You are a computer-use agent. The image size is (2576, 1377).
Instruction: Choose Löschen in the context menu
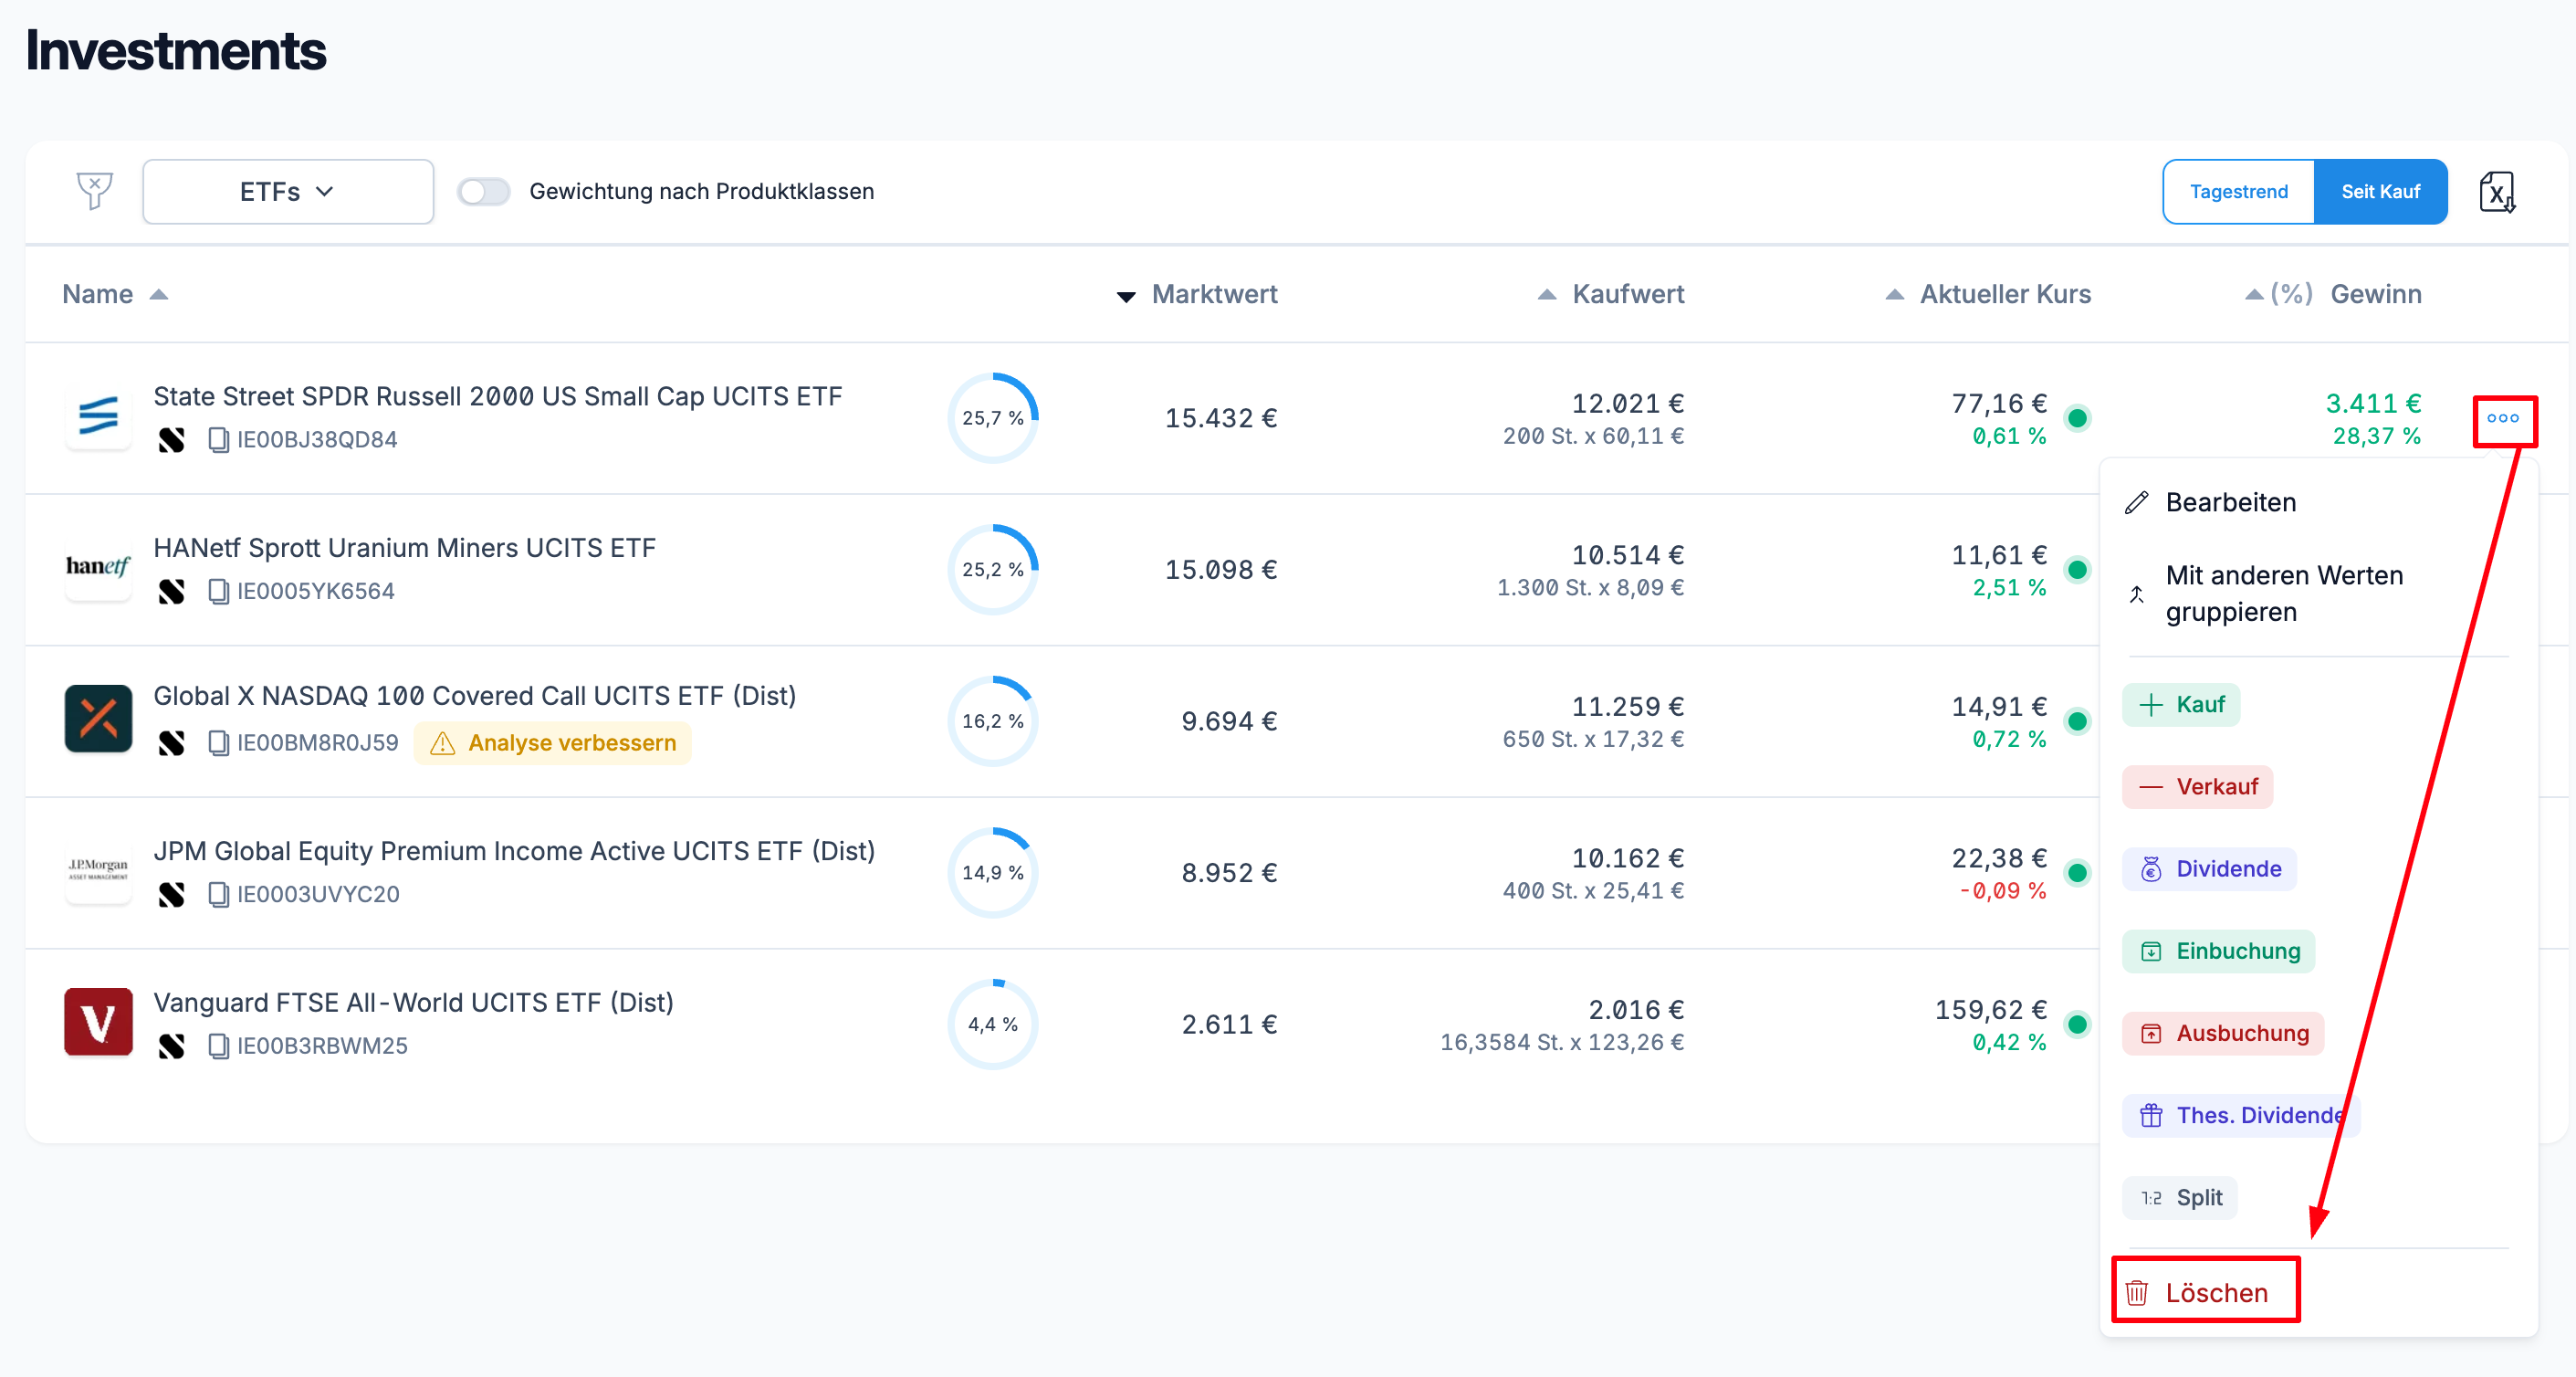[2196, 1292]
